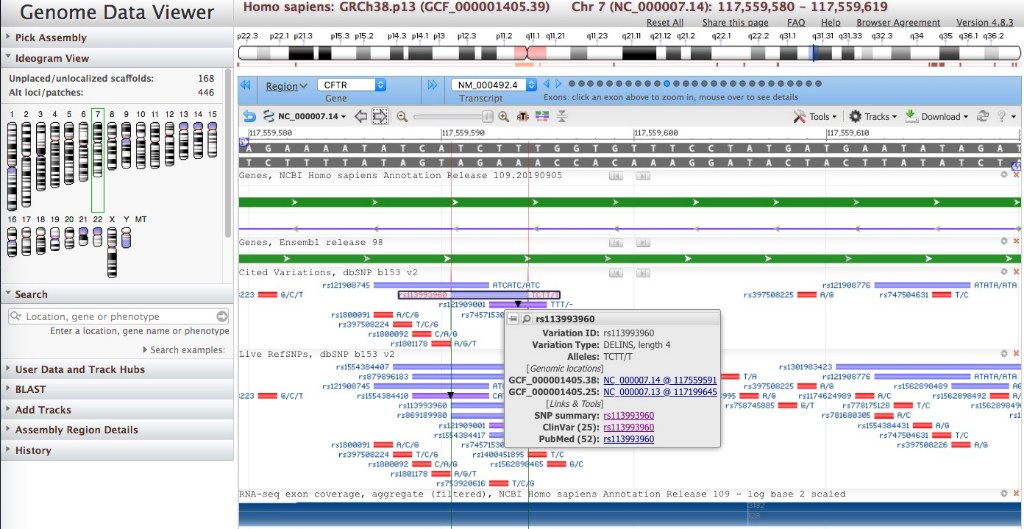This screenshot has height=529, width=1024.
Task: Go to previous exon blue arrow
Action: click(547, 84)
